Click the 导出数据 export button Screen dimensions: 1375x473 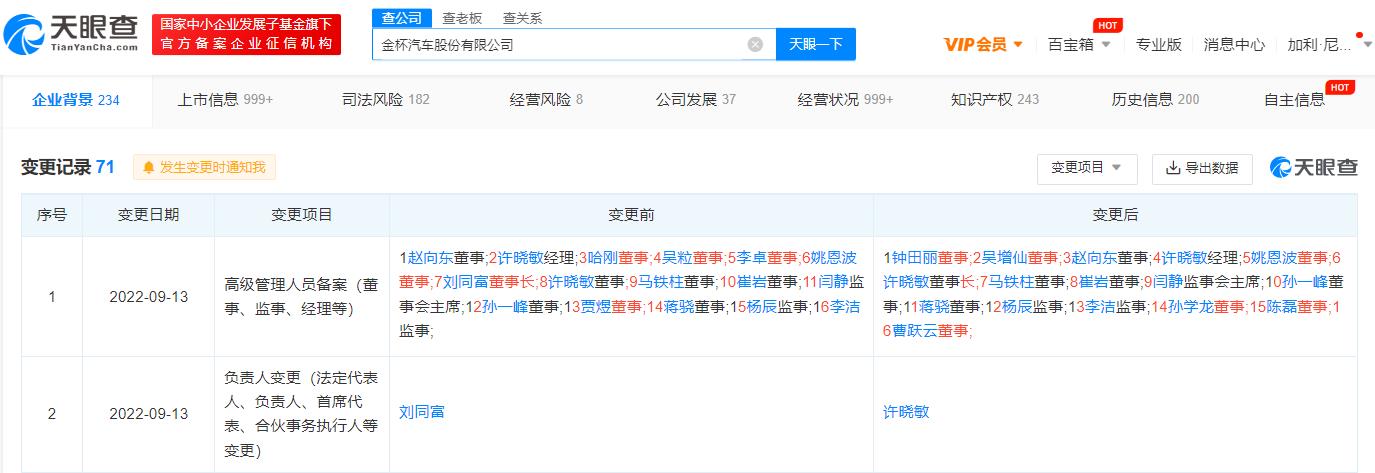pos(1202,168)
